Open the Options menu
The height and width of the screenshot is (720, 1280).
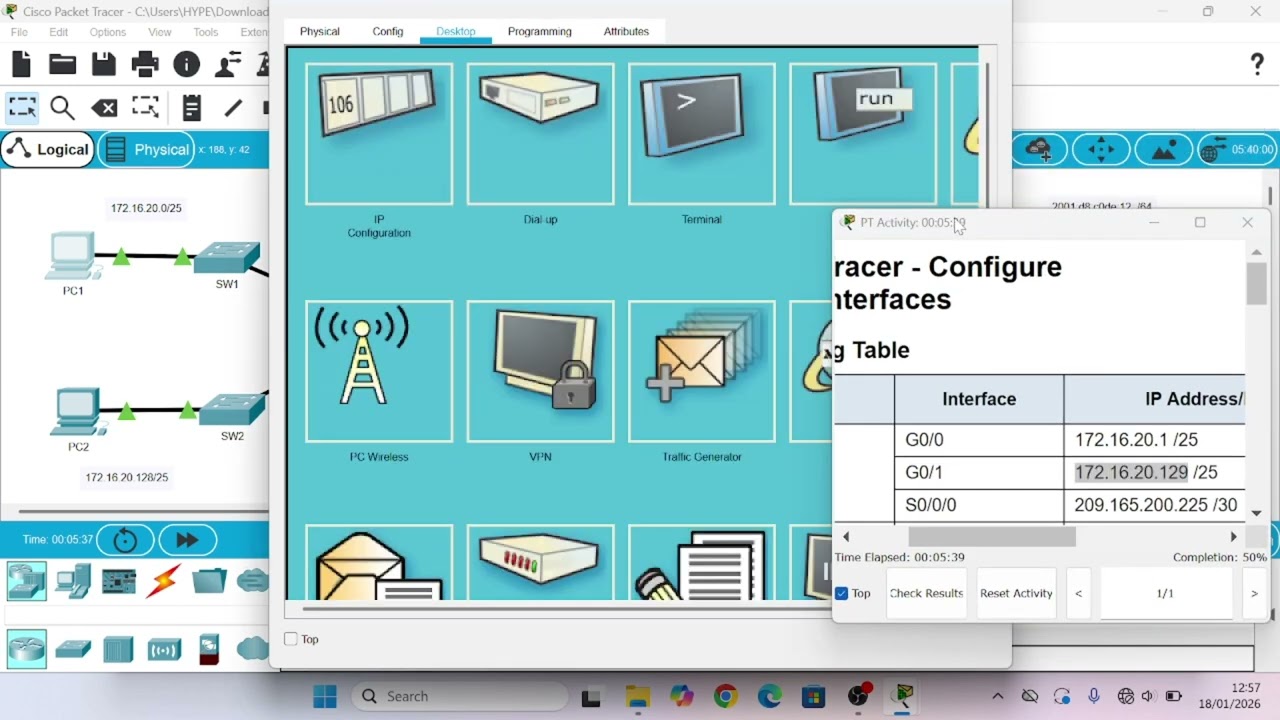pyautogui.click(x=108, y=32)
